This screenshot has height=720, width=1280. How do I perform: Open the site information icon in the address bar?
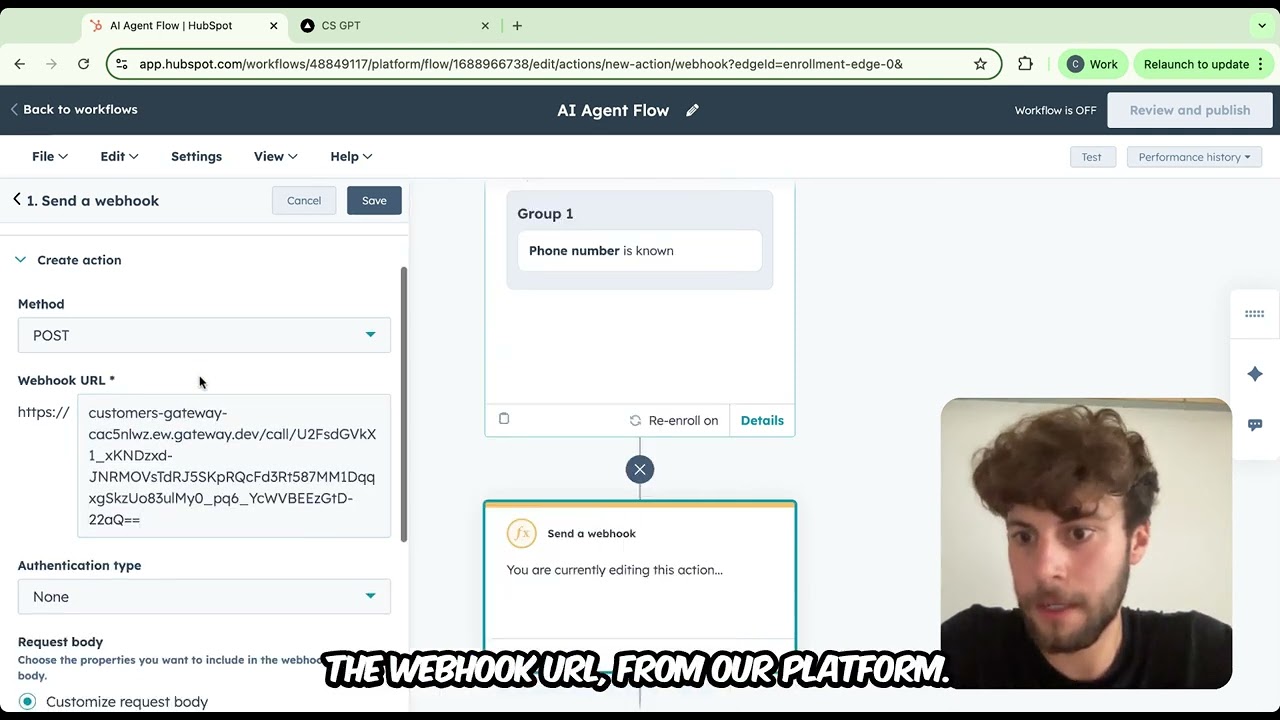(x=122, y=64)
